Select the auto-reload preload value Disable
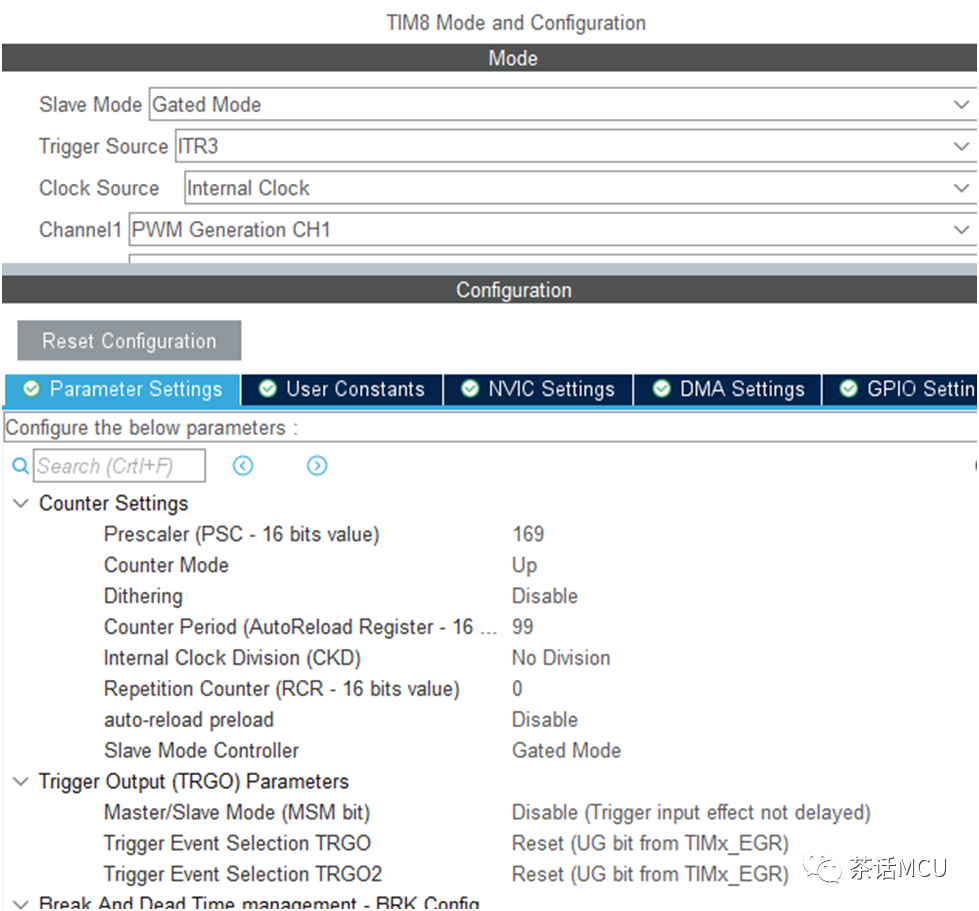 pos(545,719)
